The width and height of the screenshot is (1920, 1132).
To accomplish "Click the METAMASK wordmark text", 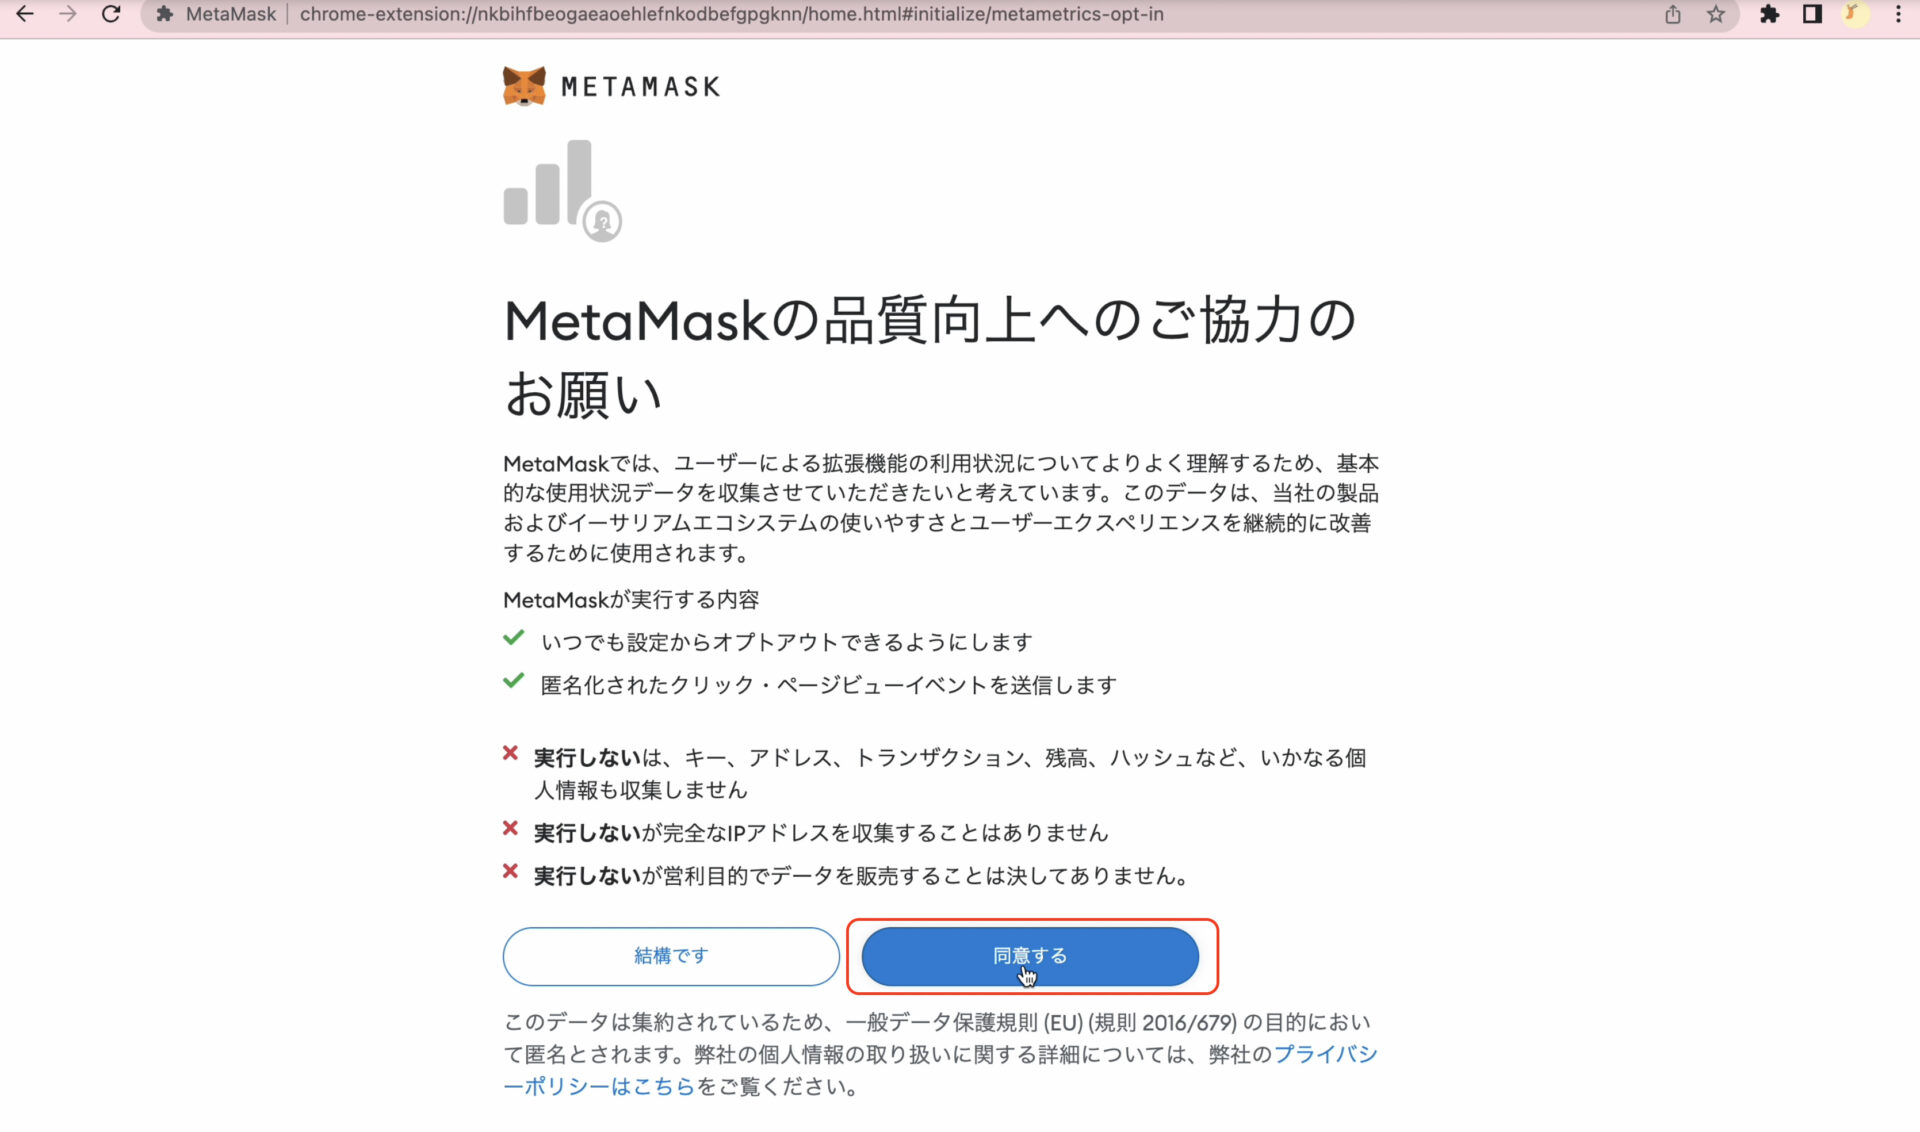I will pyautogui.click(x=640, y=87).
